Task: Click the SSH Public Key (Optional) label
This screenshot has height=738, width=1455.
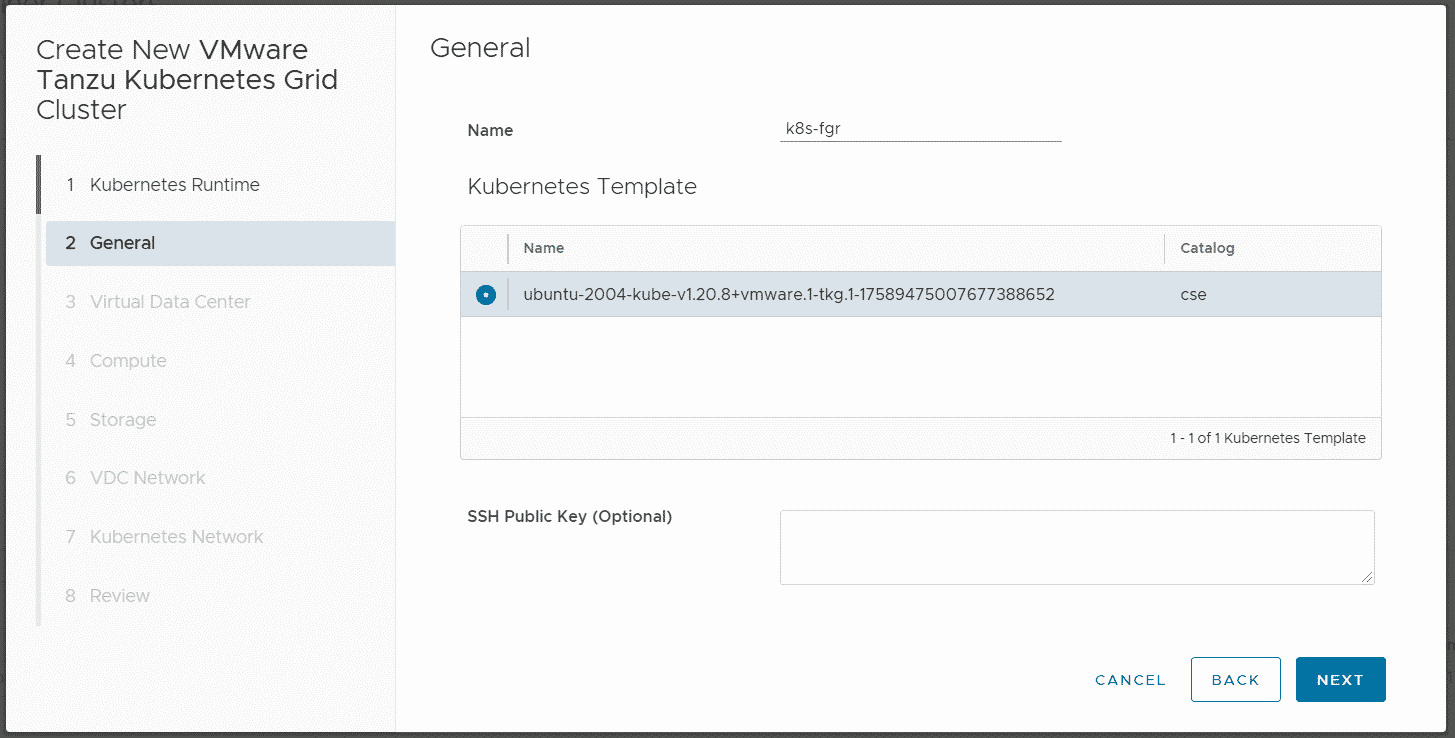Action: point(569,517)
